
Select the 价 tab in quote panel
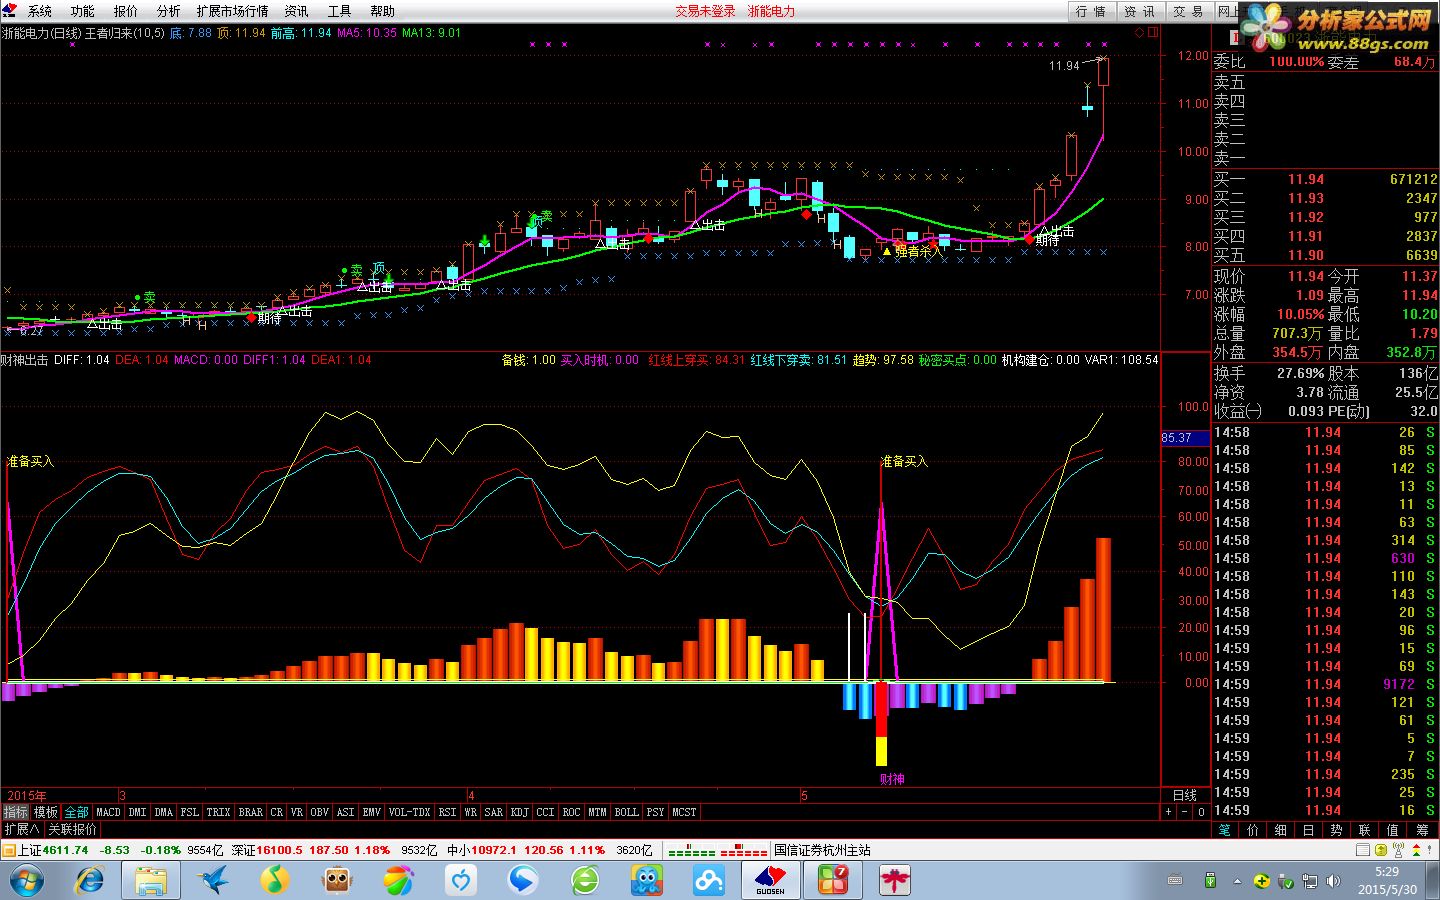1253,830
